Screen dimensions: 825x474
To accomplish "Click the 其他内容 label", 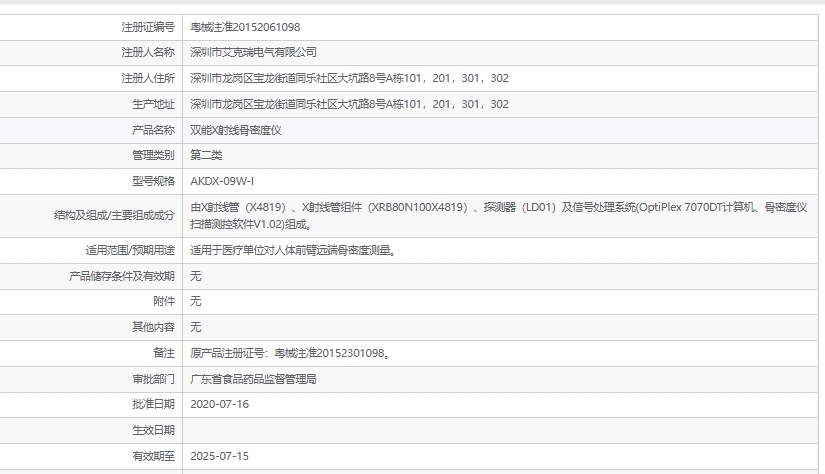I will (153, 327).
